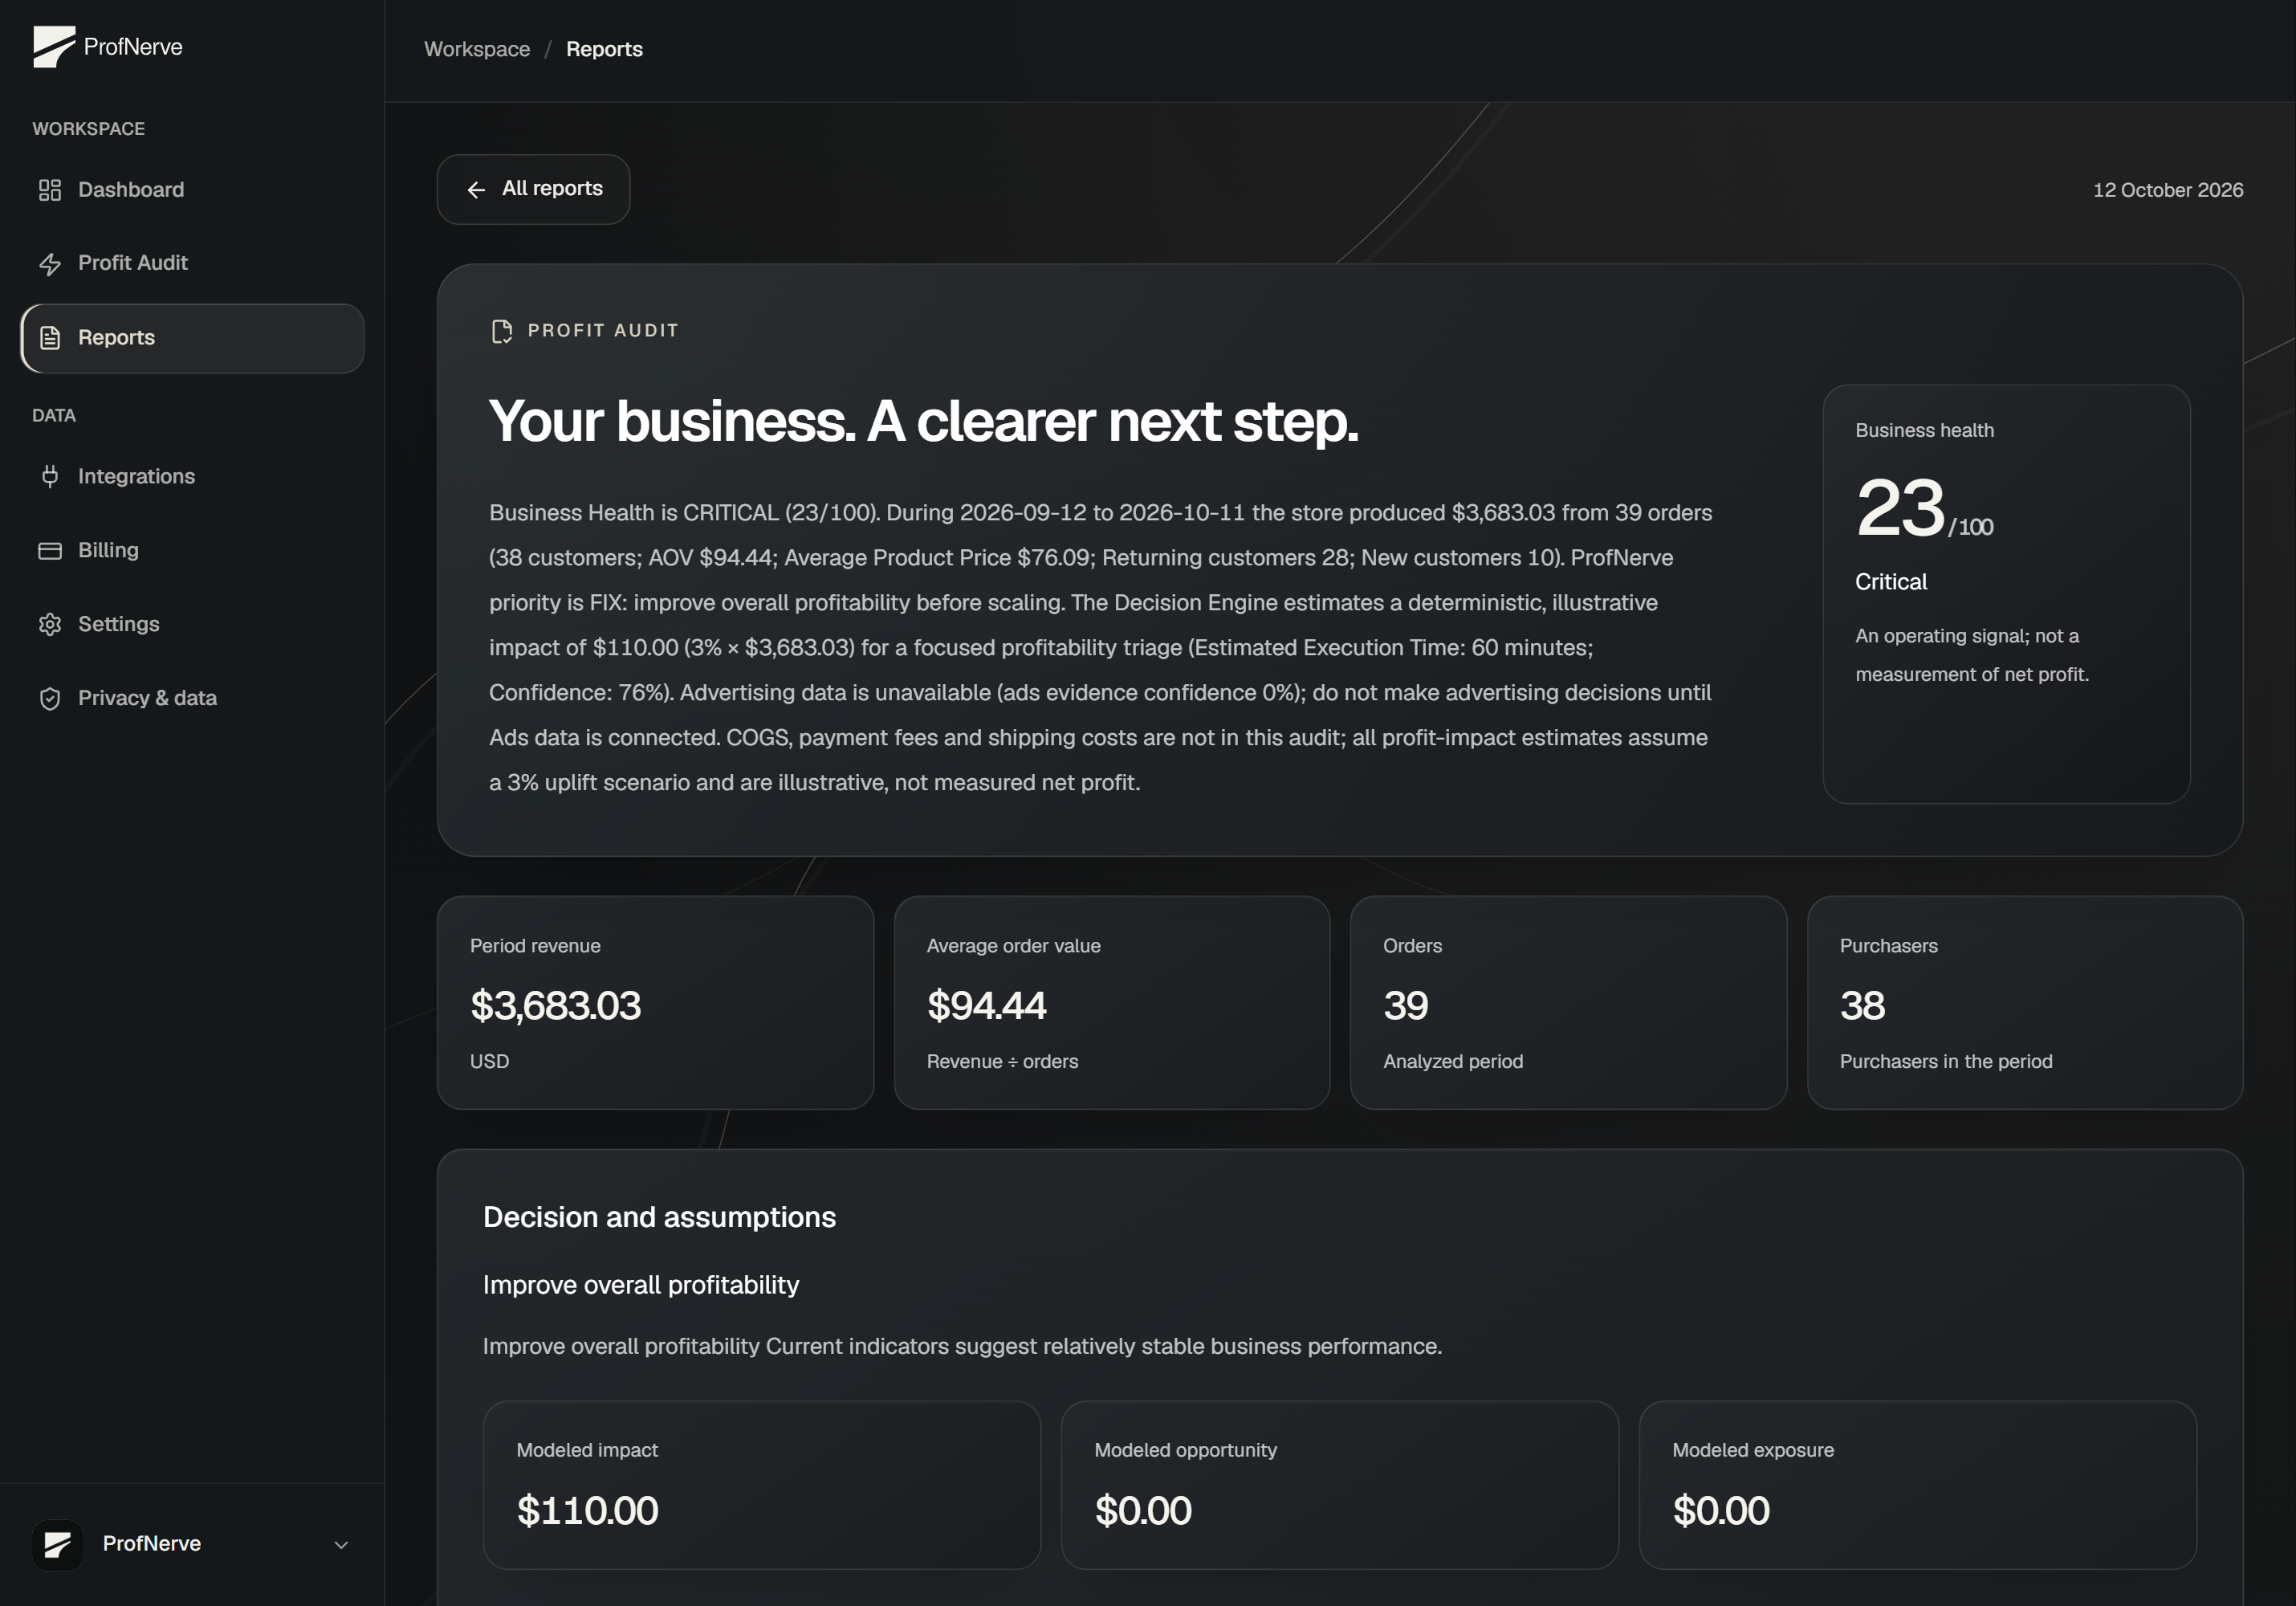Click the Improve overall profitability subheading
This screenshot has height=1606, width=2296.
tap(641, 1286)
